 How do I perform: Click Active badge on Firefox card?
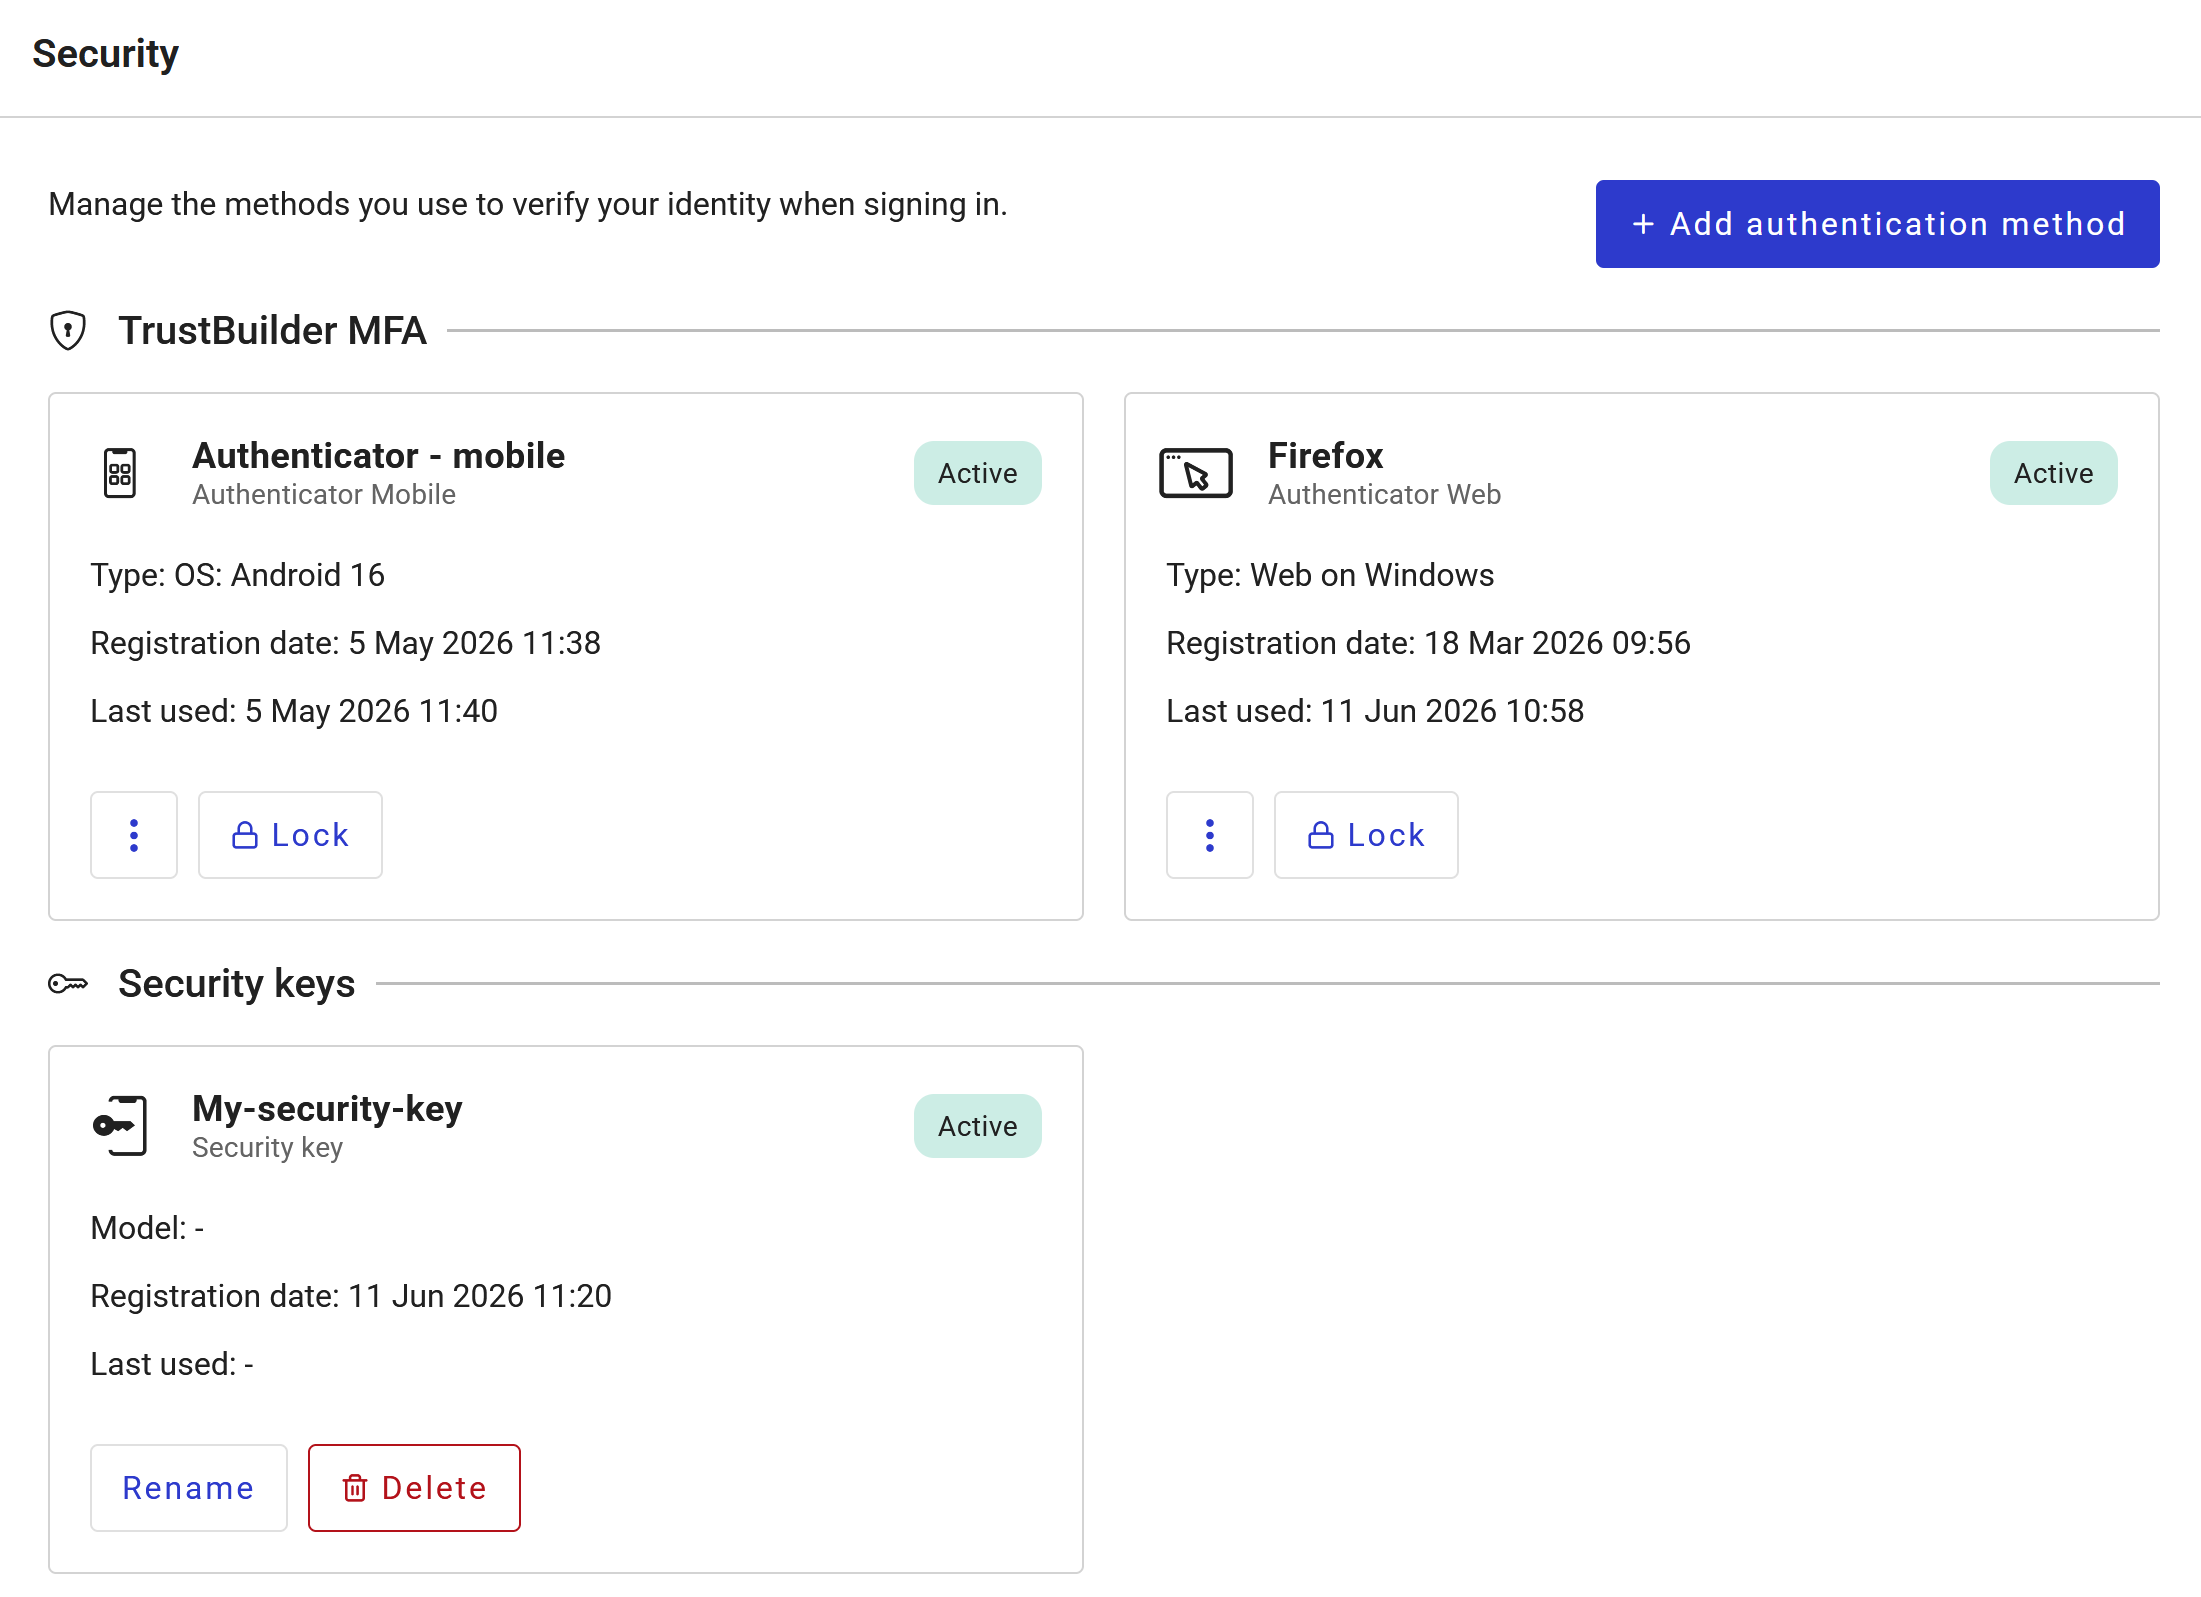click(2054, 473)
